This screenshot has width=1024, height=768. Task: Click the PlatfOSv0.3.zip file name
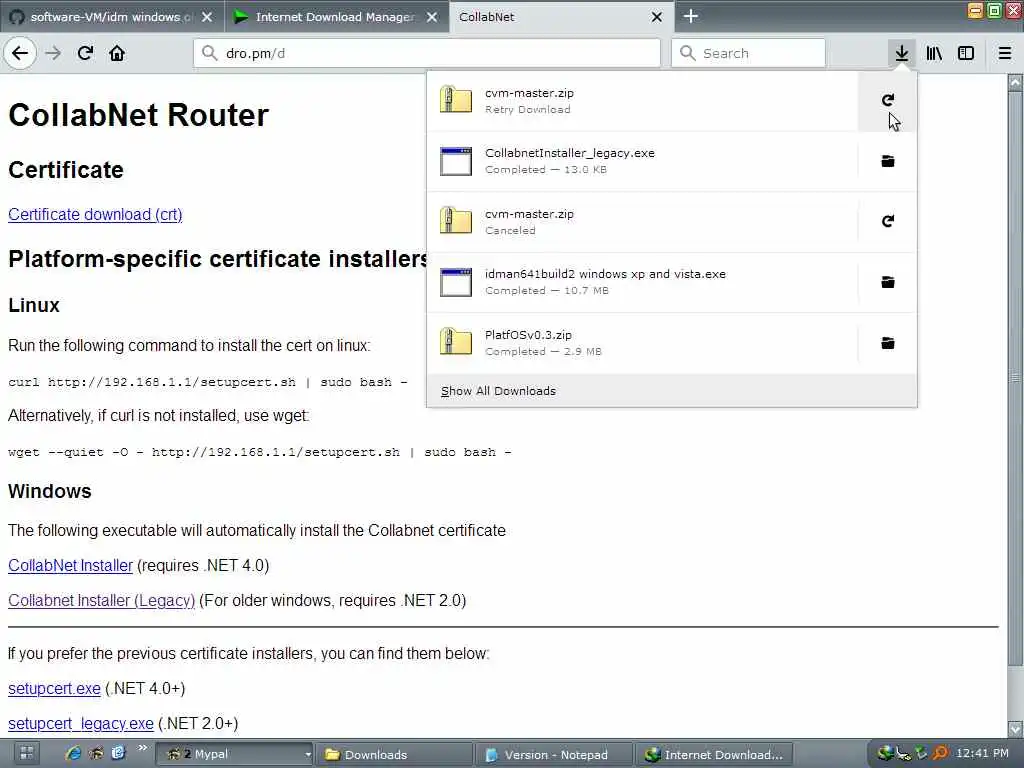click(528, 334)
